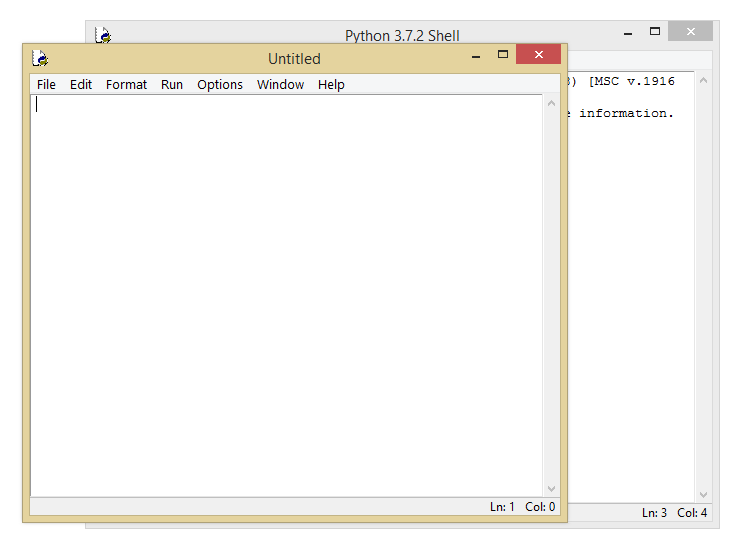
Task: Click 'Ln: 3' in the Shell status bar
Action: [654, 513]
